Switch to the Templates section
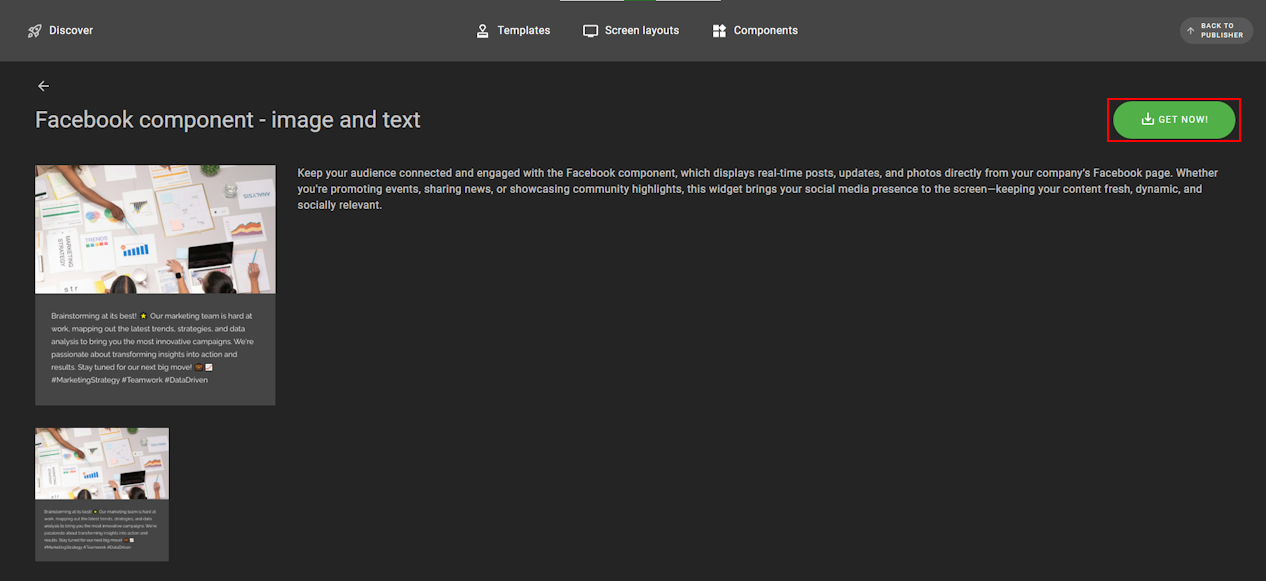 point(524,31)
